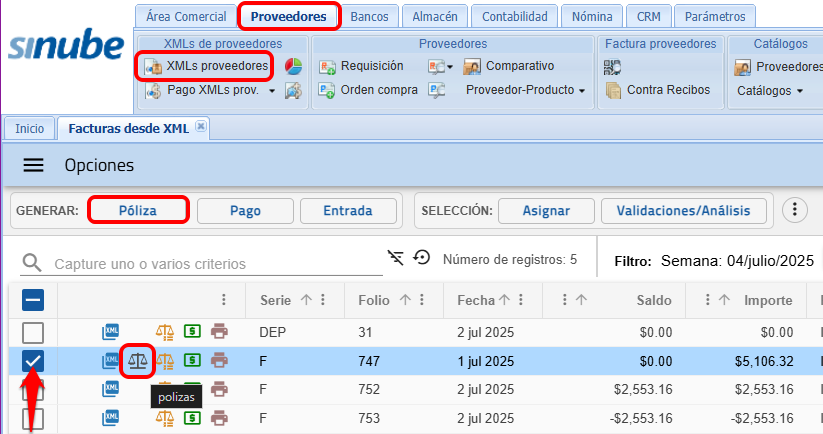Close the Facturas desde XML tab
This screenshot has height=434, width=823.
[x=201, y=126]
